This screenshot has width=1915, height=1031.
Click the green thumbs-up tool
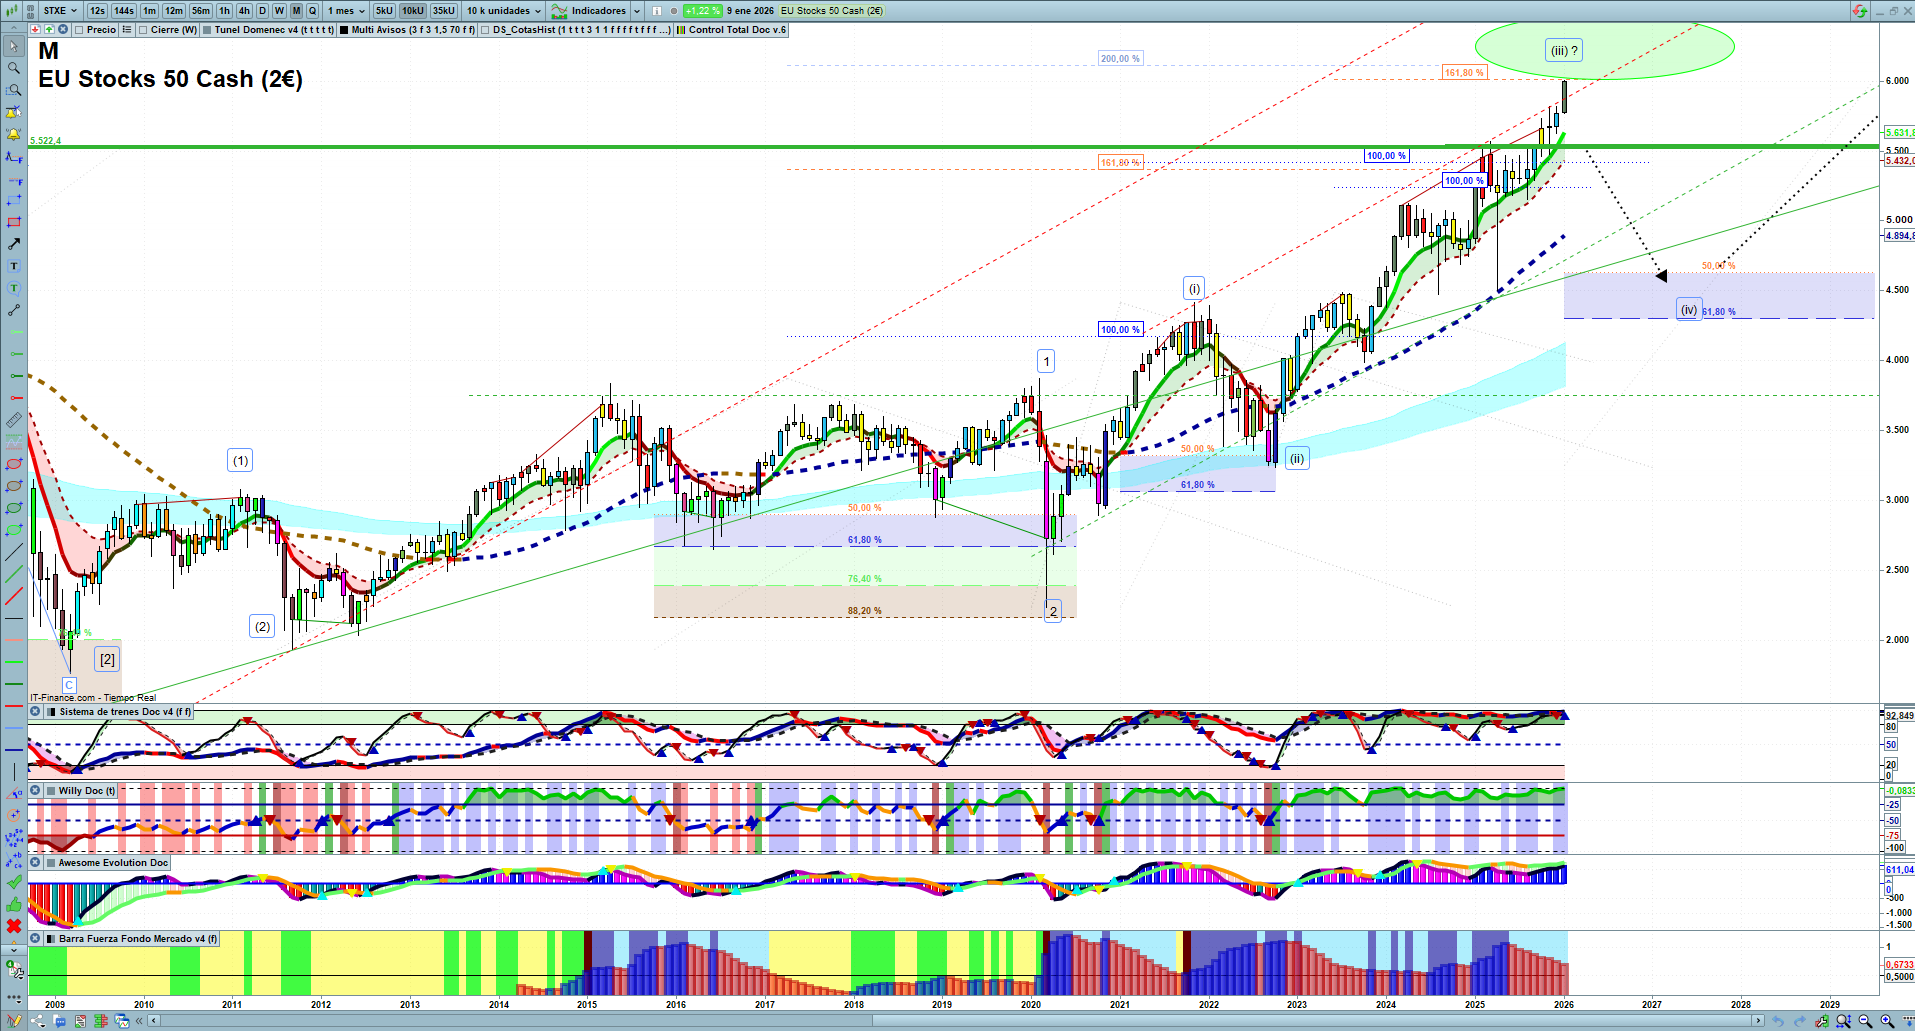coord(14,904)
